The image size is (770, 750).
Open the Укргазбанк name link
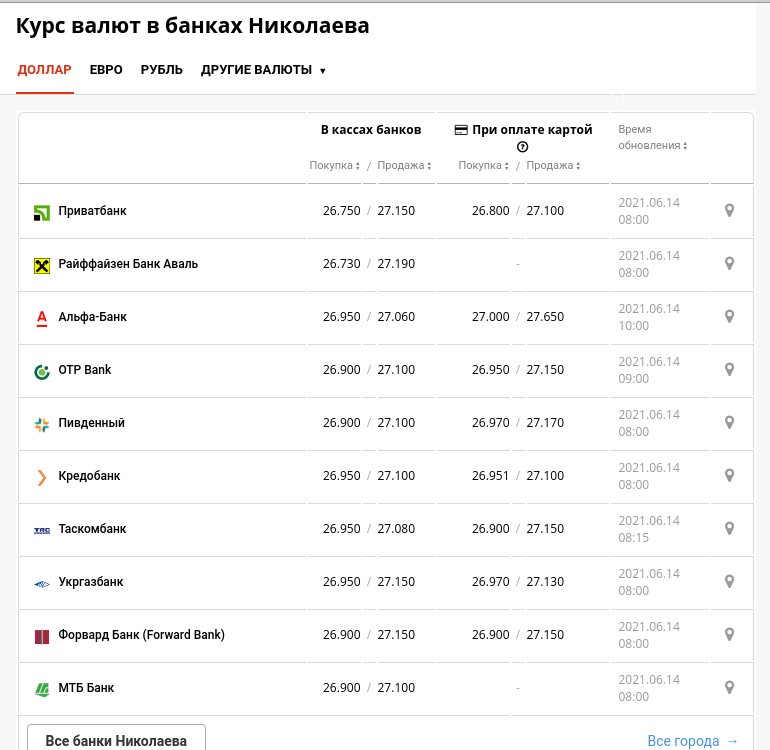(x=91, y=582)
